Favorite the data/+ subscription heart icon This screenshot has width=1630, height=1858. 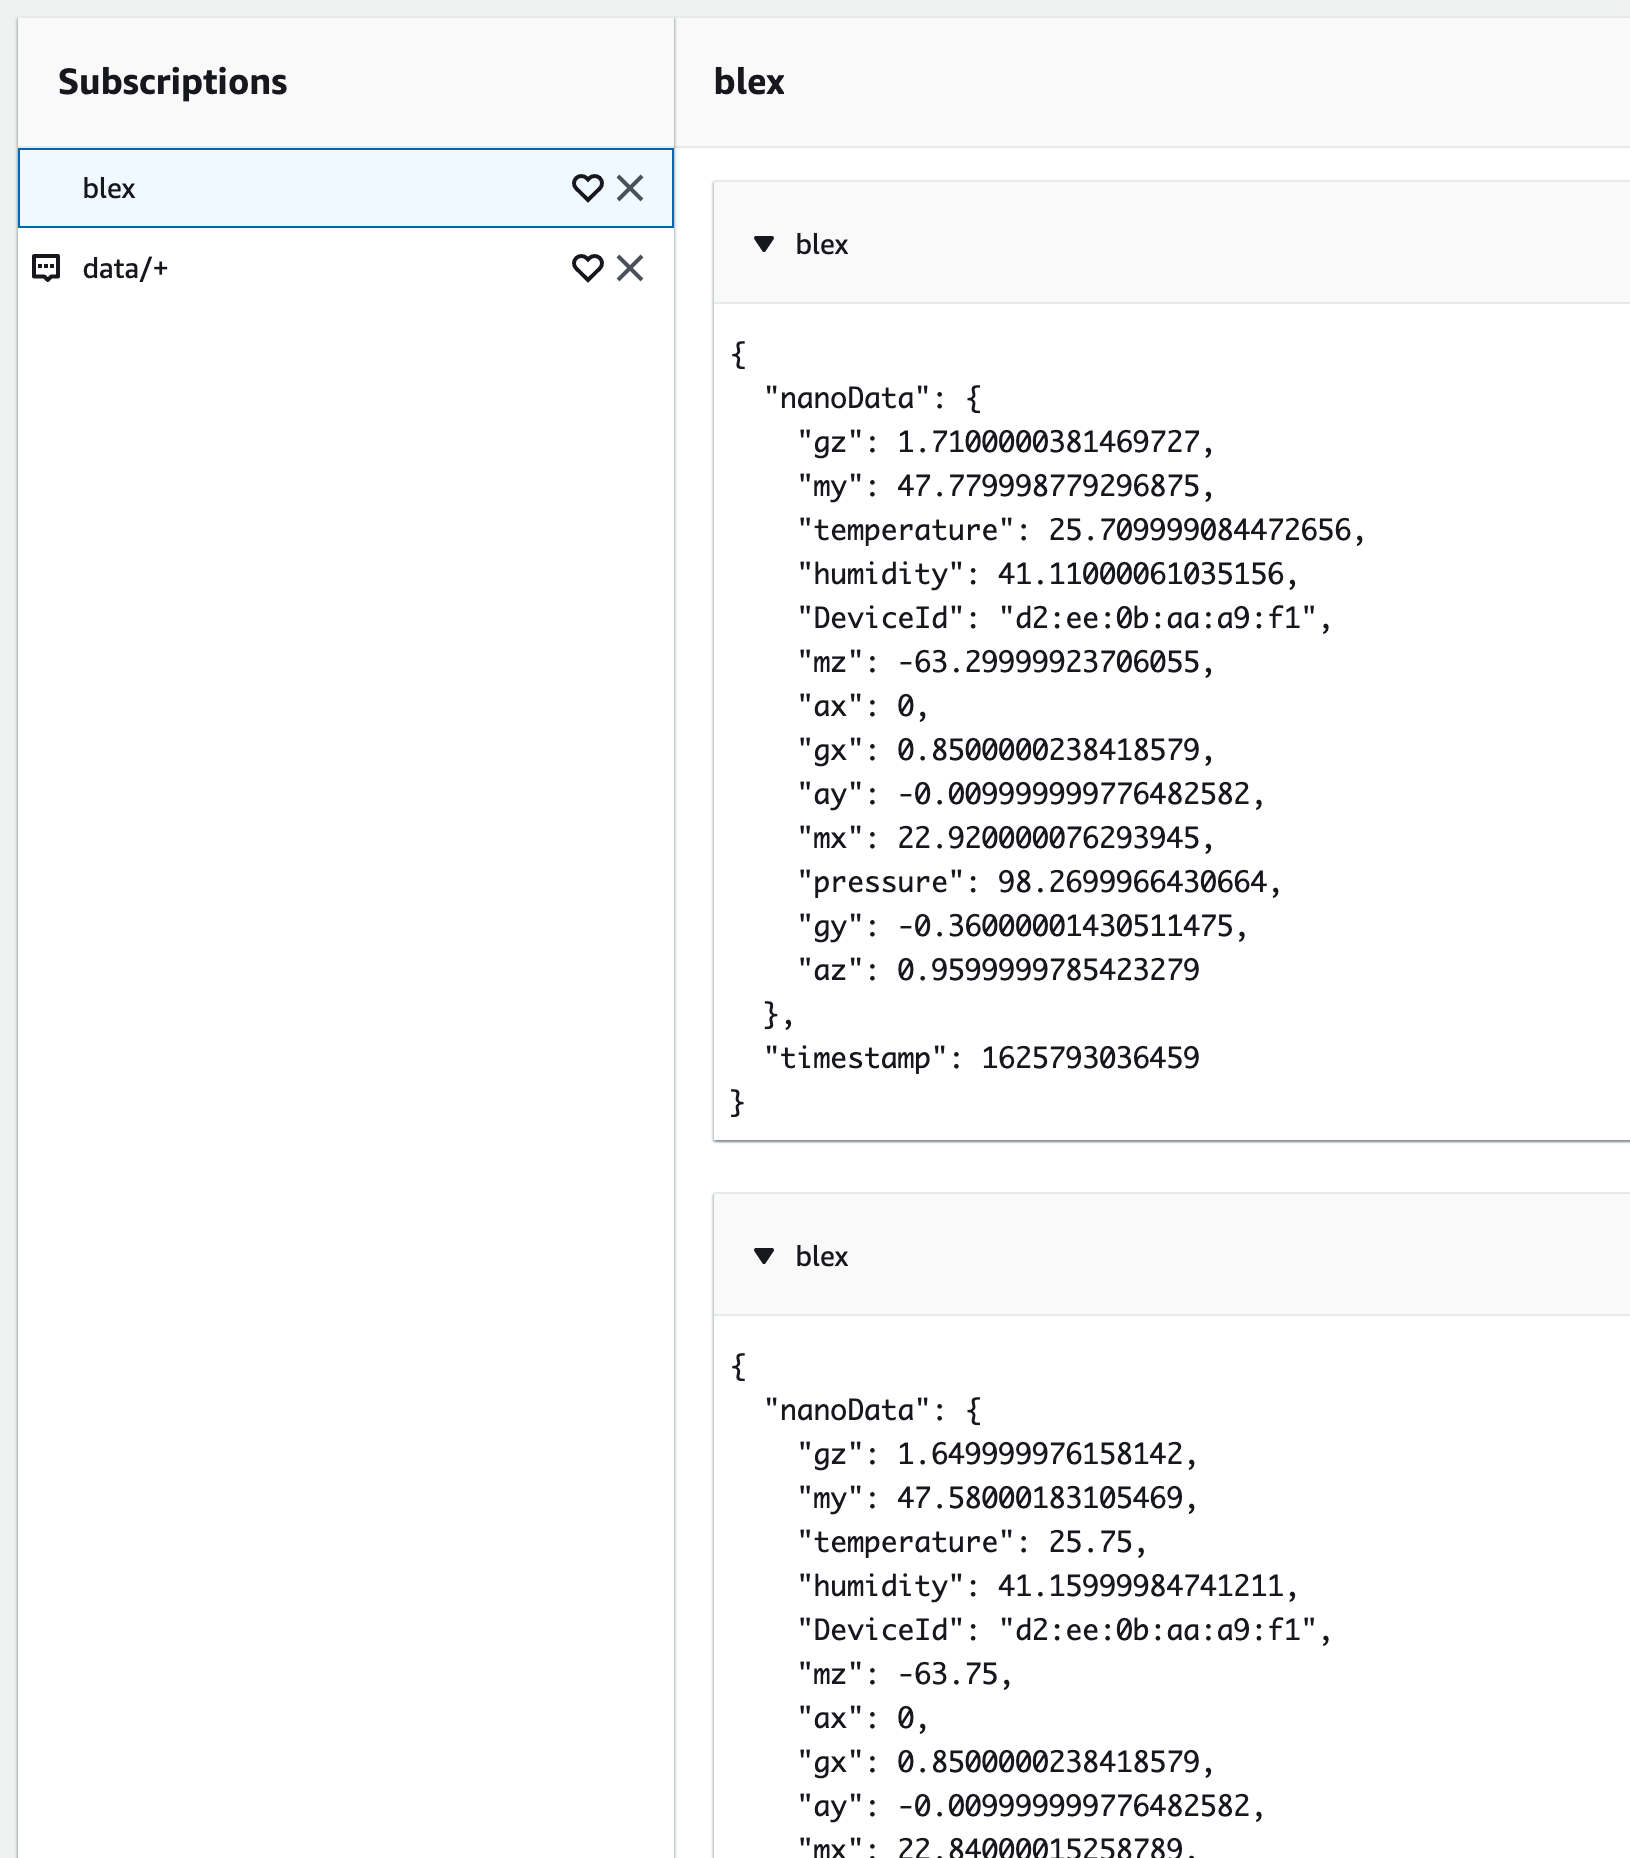[x=587, y=268]
